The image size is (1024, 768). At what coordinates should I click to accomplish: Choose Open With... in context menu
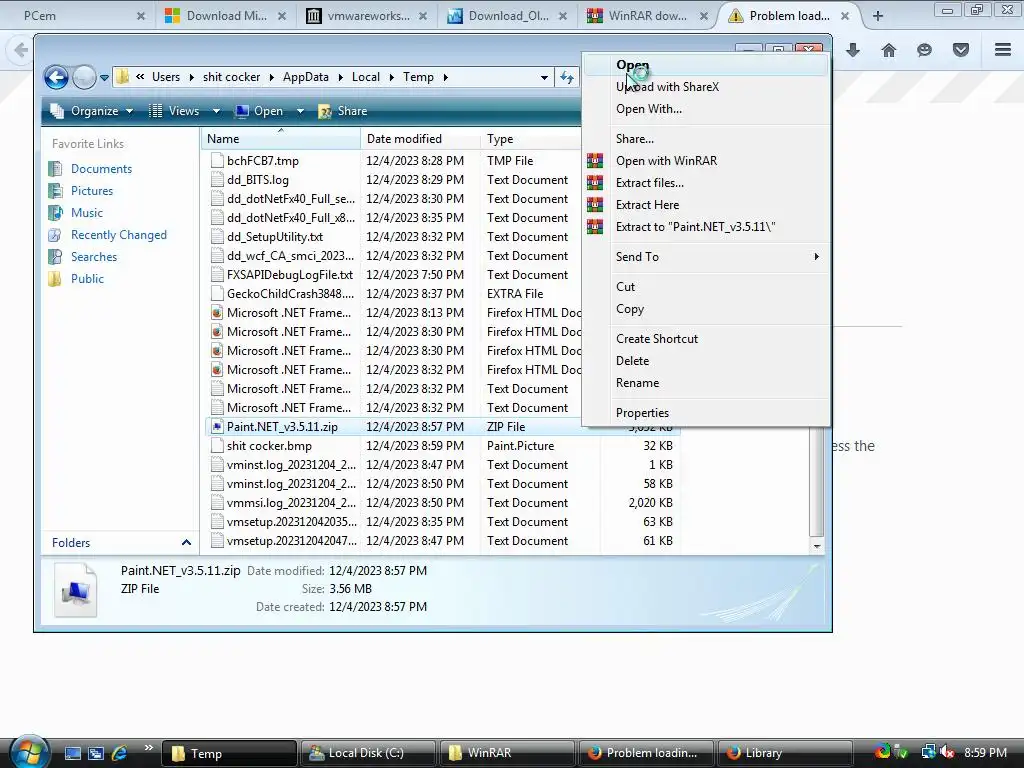click(706, 109)
